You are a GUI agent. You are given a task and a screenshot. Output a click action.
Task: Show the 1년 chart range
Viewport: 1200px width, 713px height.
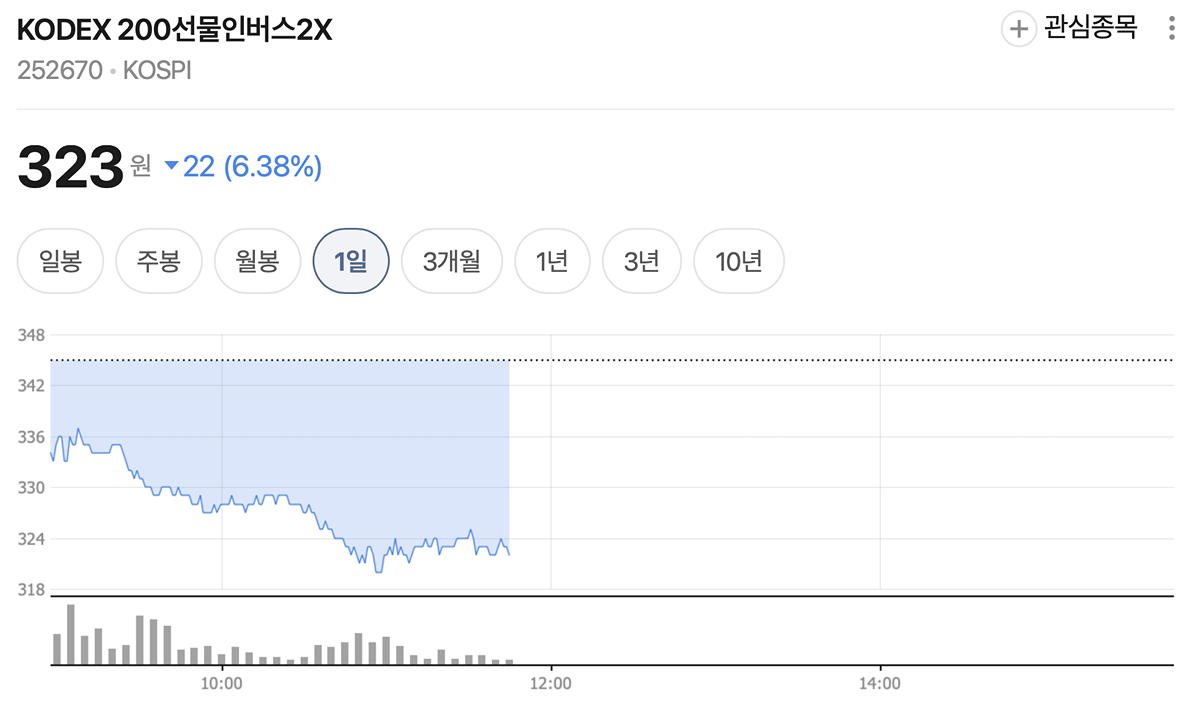click(x=552, y=262)
